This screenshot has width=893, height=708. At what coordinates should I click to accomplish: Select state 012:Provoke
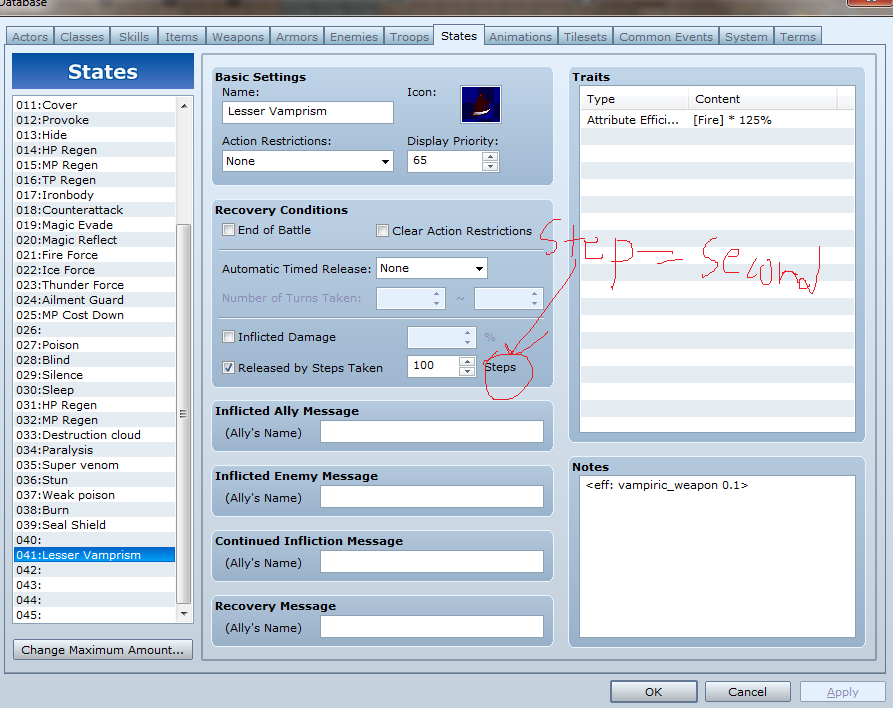coord(95,120)
